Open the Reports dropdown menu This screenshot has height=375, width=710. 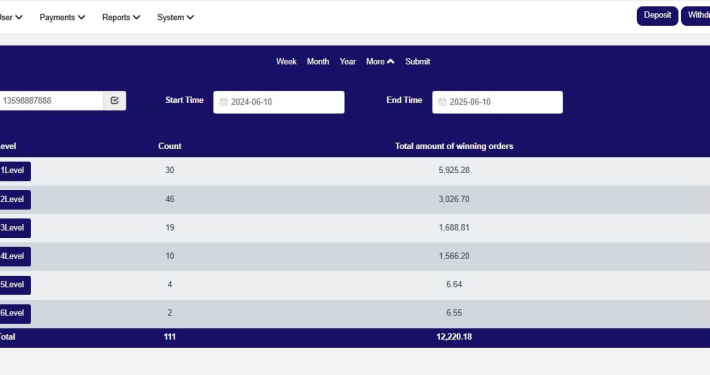121,17
